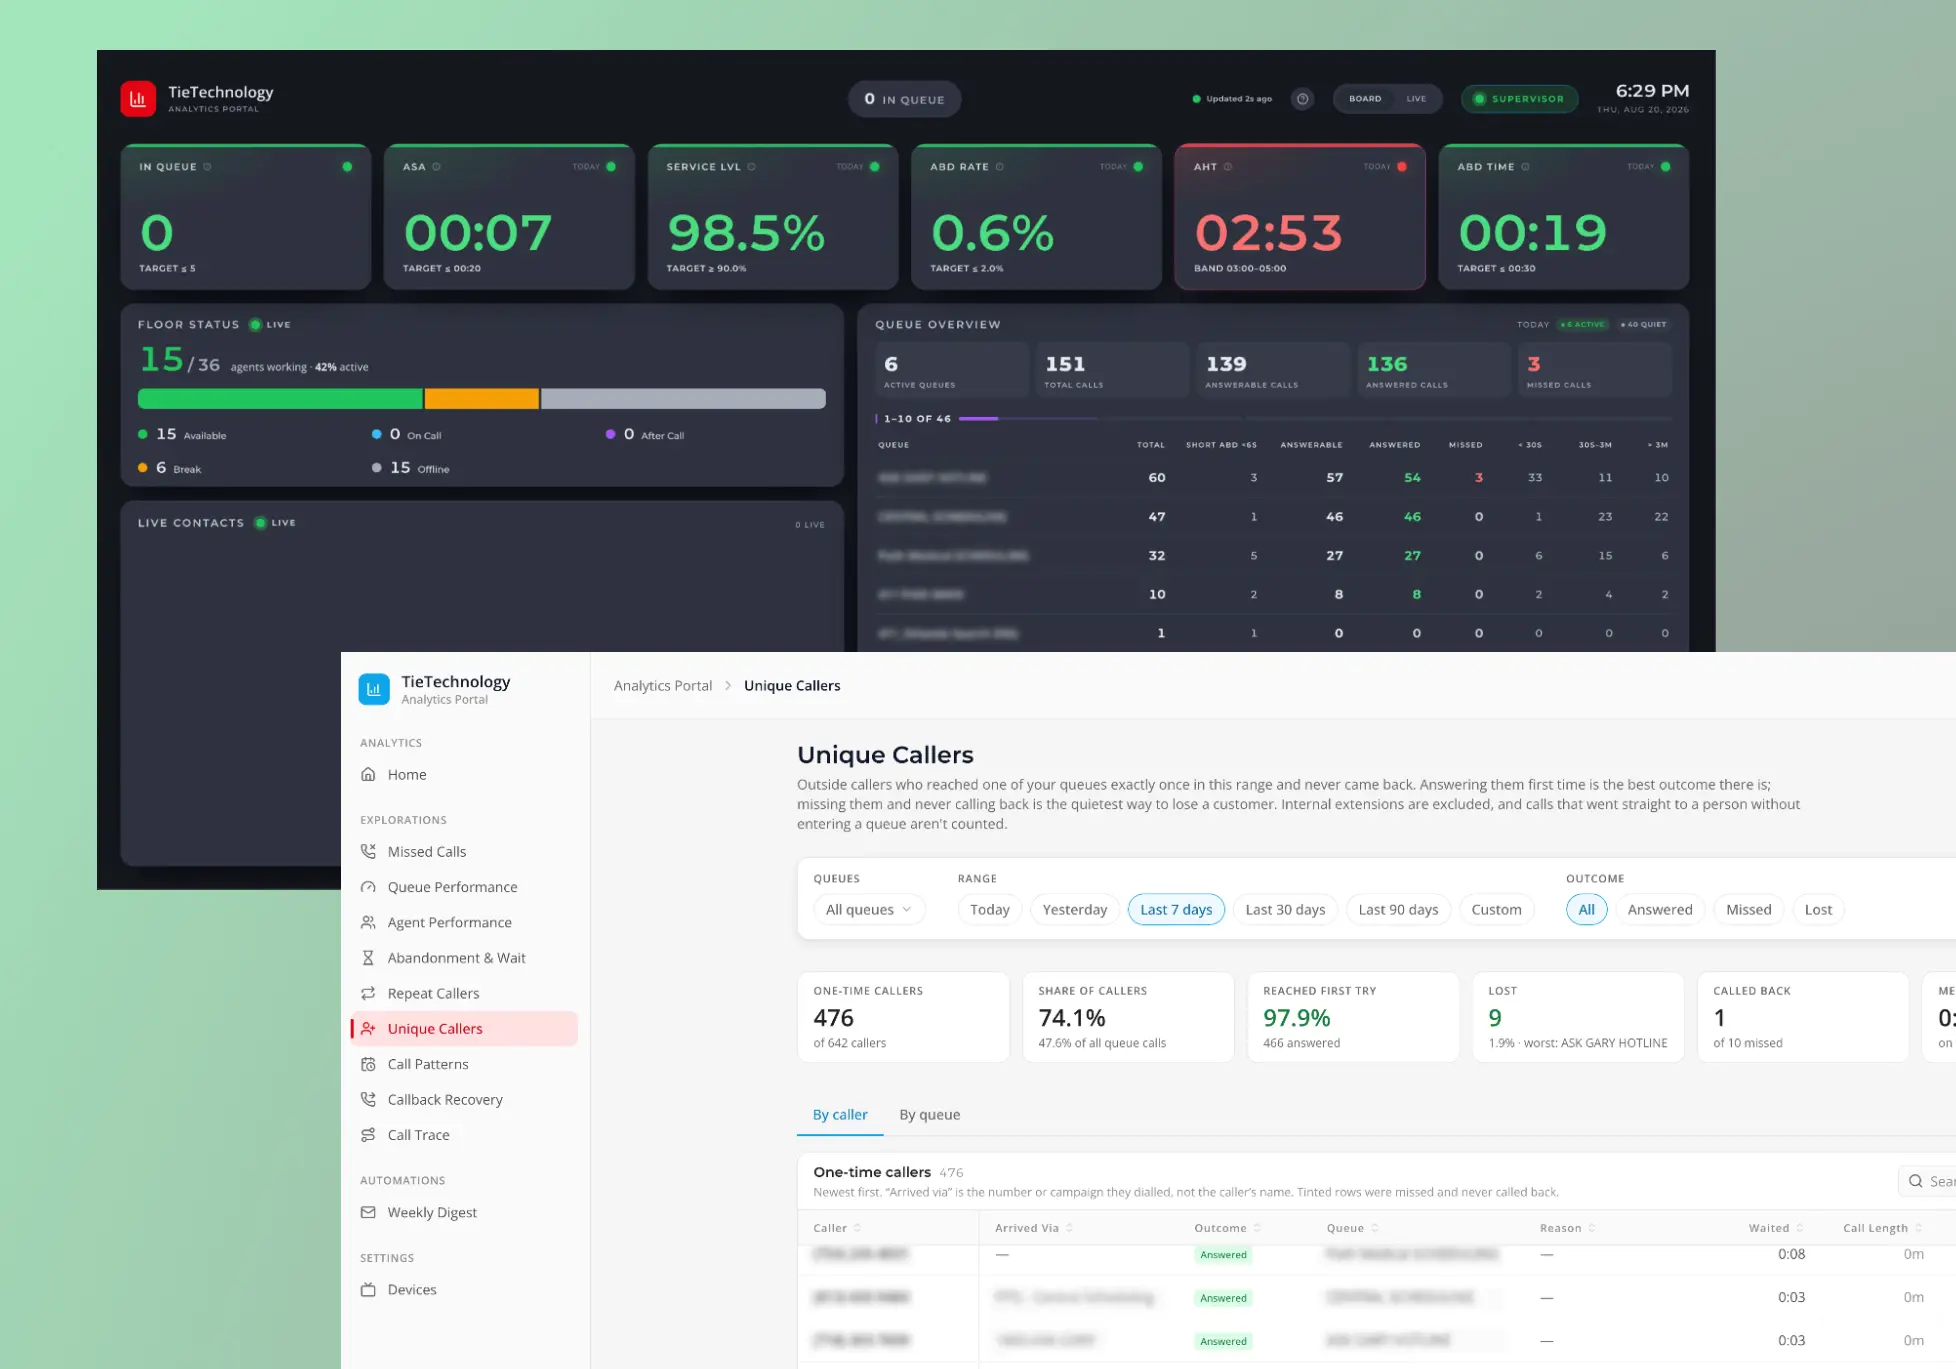Switch to the By queue tab
This screenshot has width=1956, height=1369.
click(x=929, y=1115)
